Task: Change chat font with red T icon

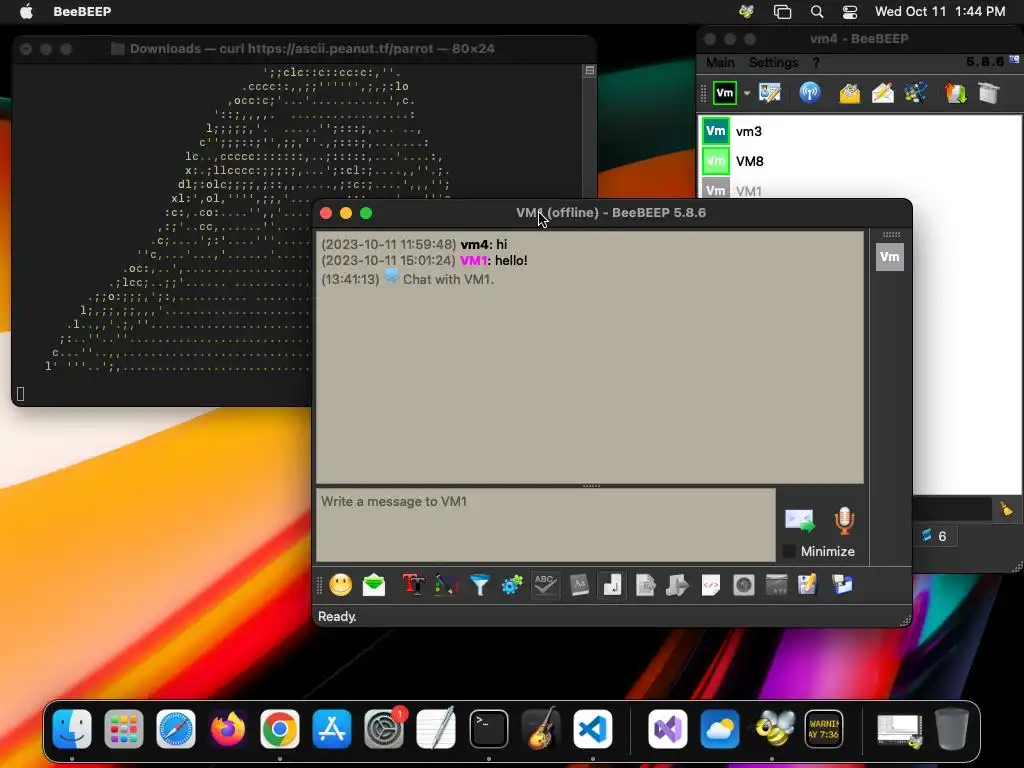Action: [413, 585]
